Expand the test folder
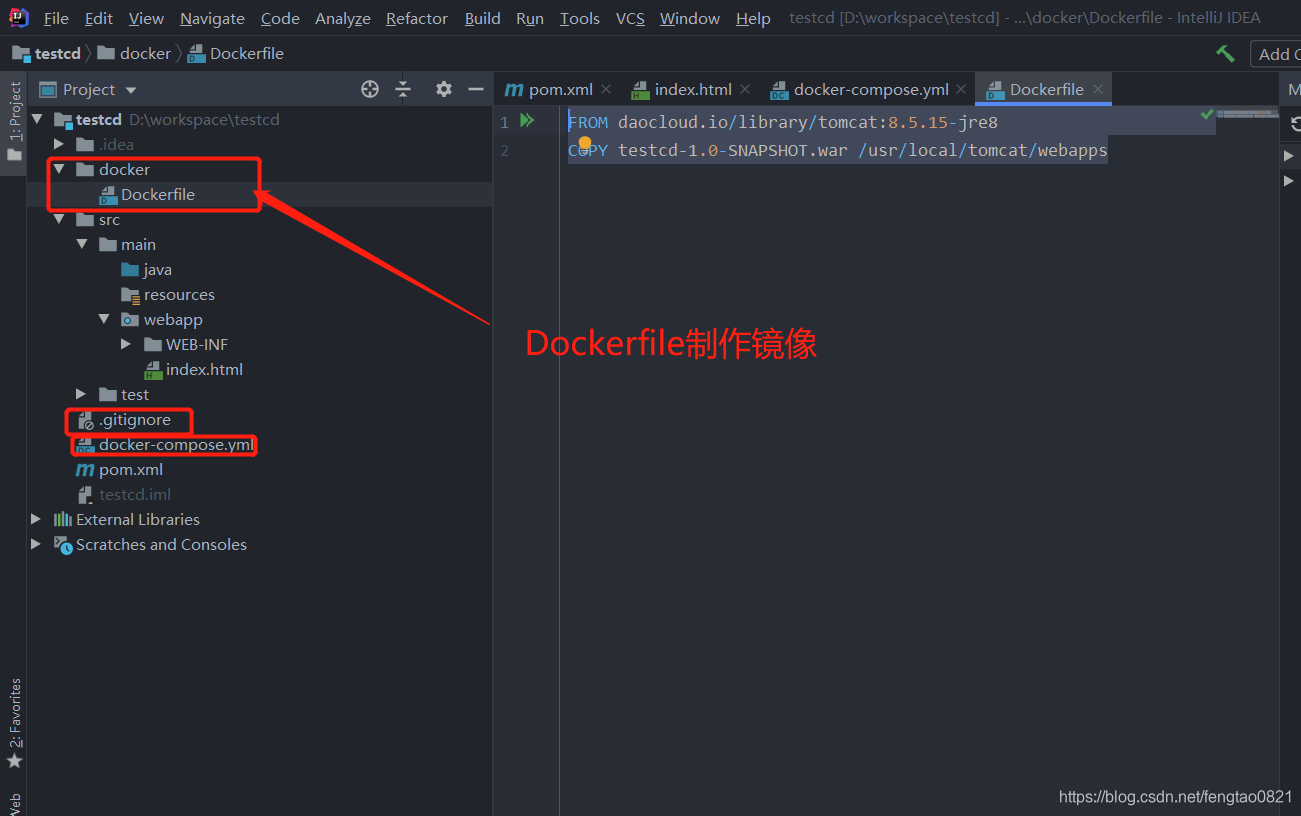1301x816 pixels. 82,394
